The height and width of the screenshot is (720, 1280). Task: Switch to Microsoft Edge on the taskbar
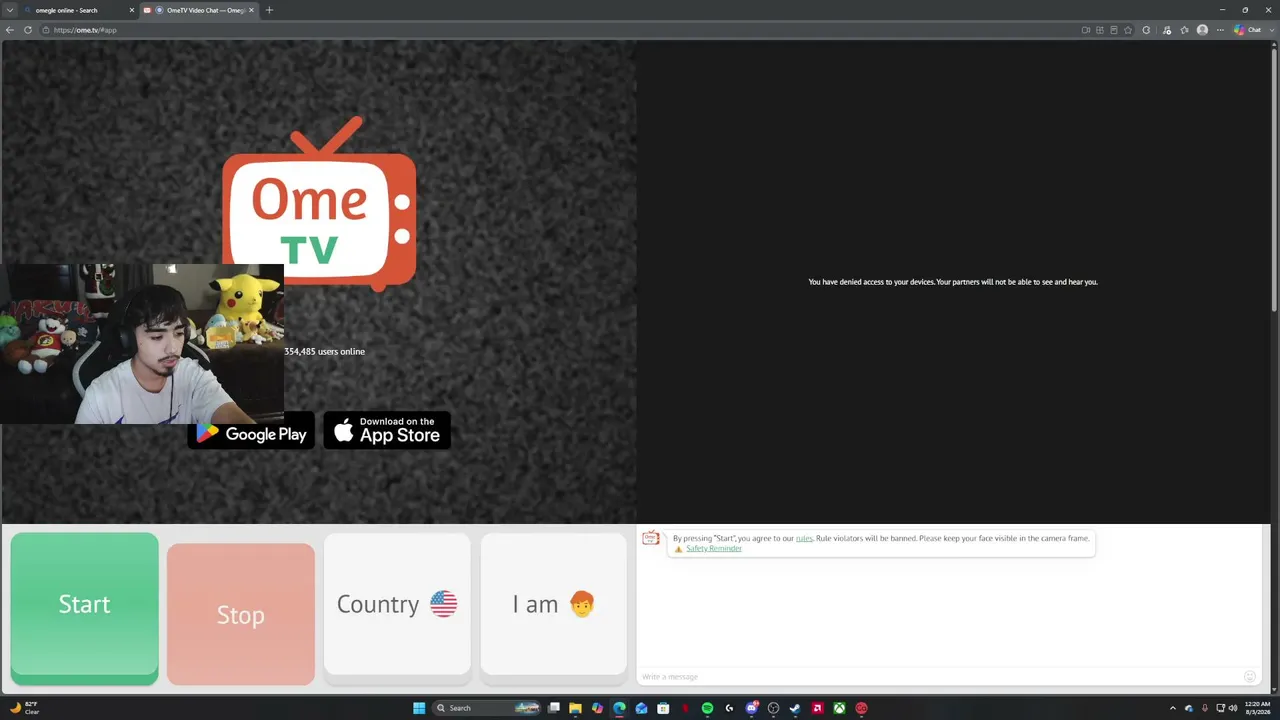pos(619,708)
